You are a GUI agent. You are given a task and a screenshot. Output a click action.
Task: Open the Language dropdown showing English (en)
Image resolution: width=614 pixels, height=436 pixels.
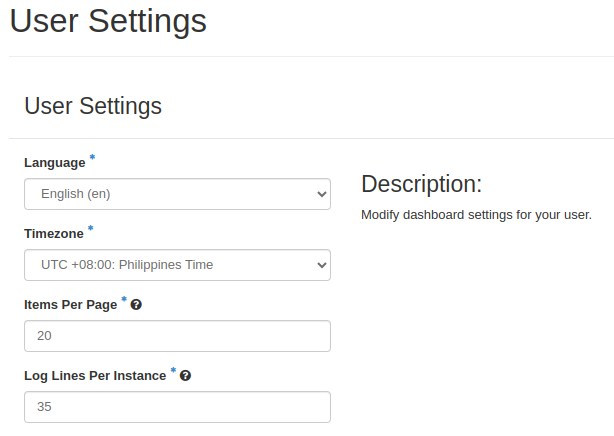coord(177,194)
